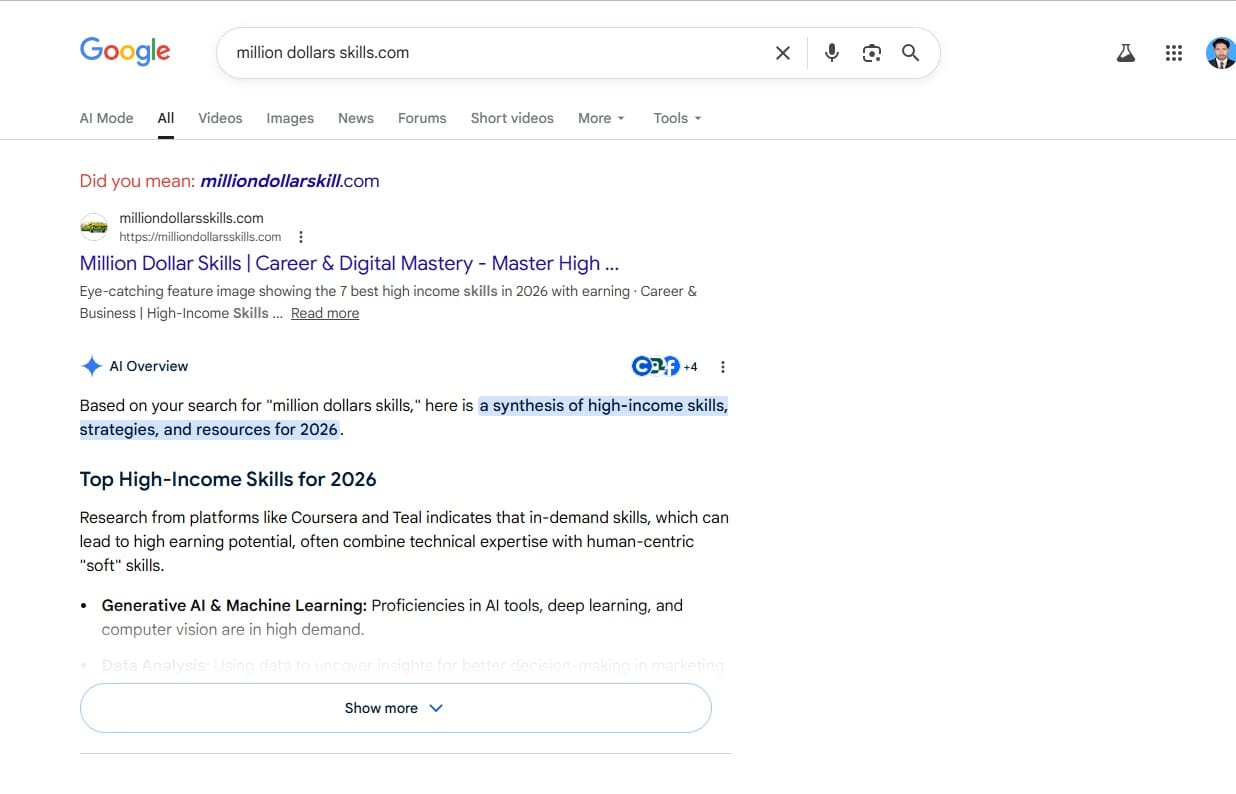Screen dimensions: 1236x794
Task: Click the Google logo
Action: pyautogui.click(x=125, y=51)
